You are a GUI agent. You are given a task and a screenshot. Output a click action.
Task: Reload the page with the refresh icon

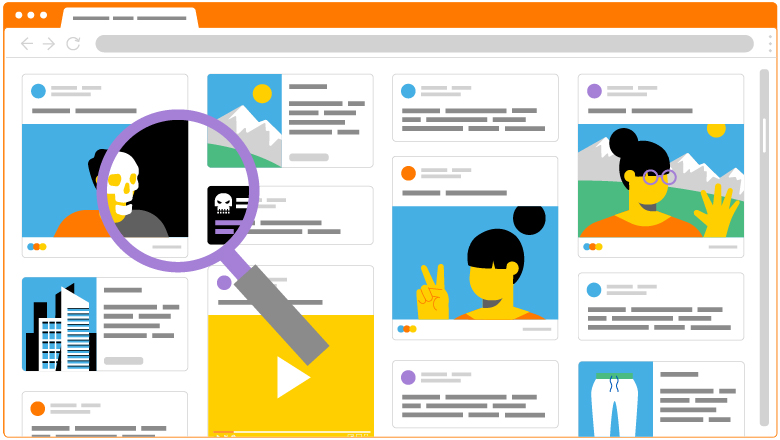coord(73,44)
